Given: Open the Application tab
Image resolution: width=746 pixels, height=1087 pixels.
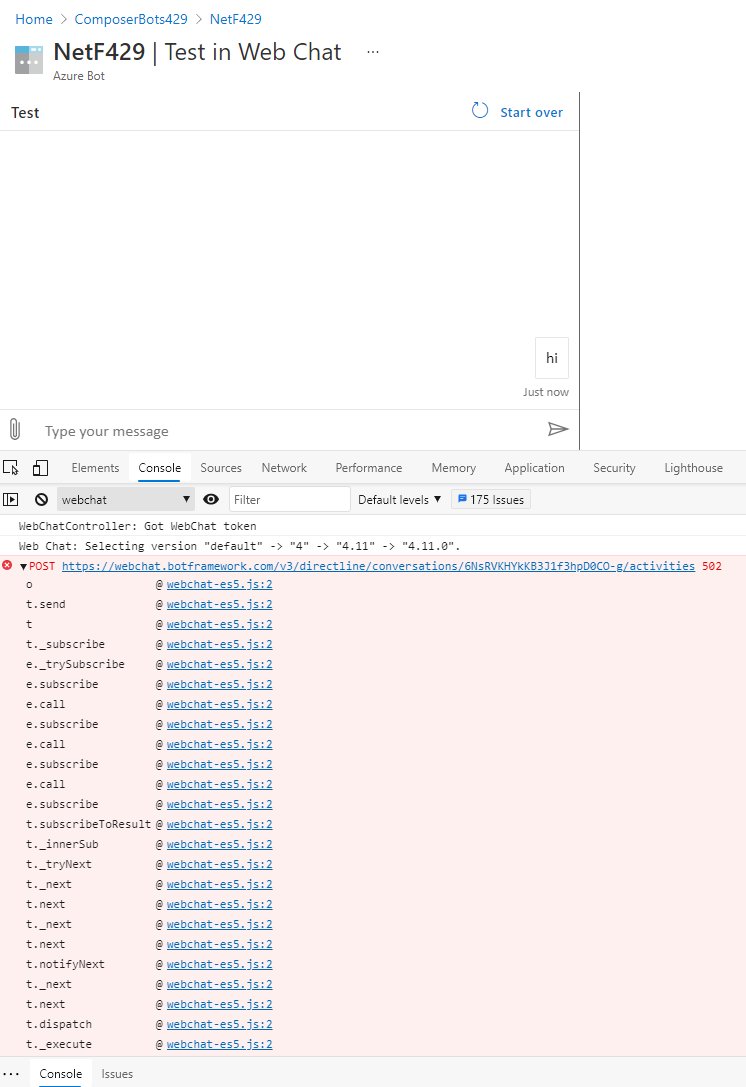Looking at the screenshot, I should tap(535, 468).
